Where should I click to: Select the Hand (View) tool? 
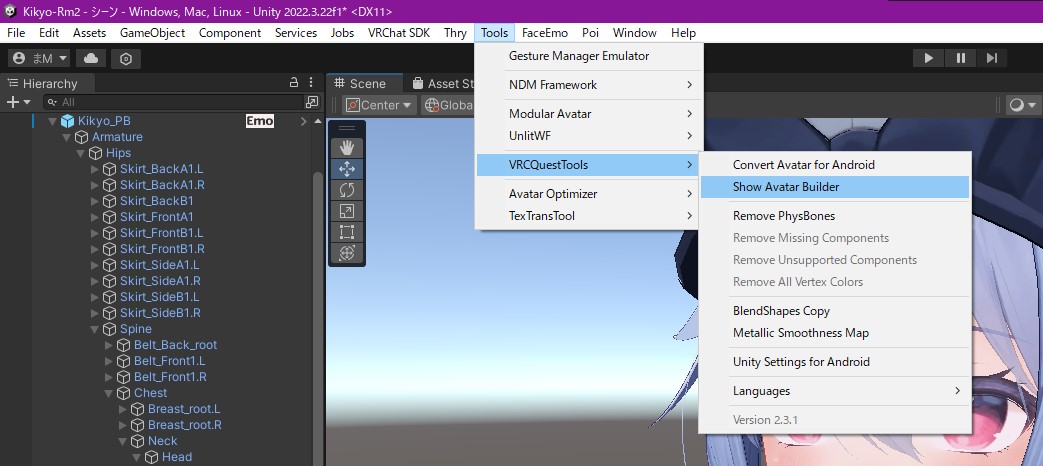[x=347, y=148]
